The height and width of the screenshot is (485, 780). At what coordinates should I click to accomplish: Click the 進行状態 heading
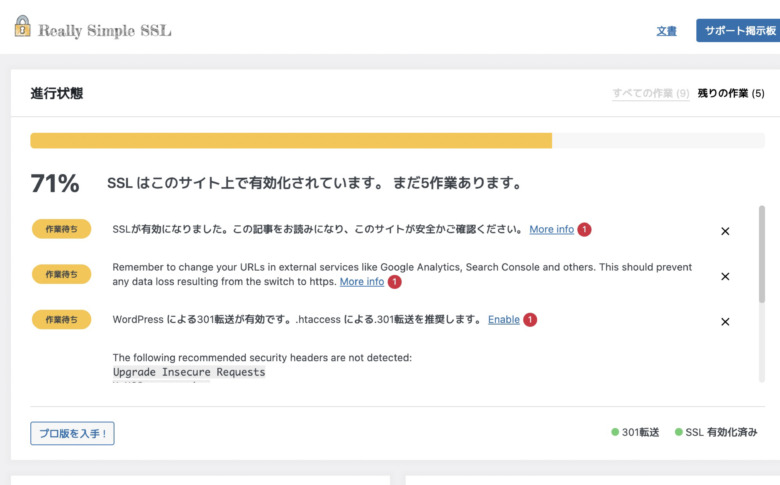[57, 93]
